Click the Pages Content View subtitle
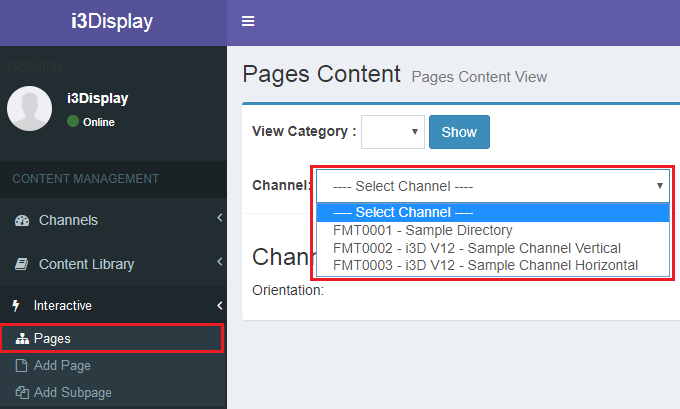680x409 pixels. tap(479, 77)
